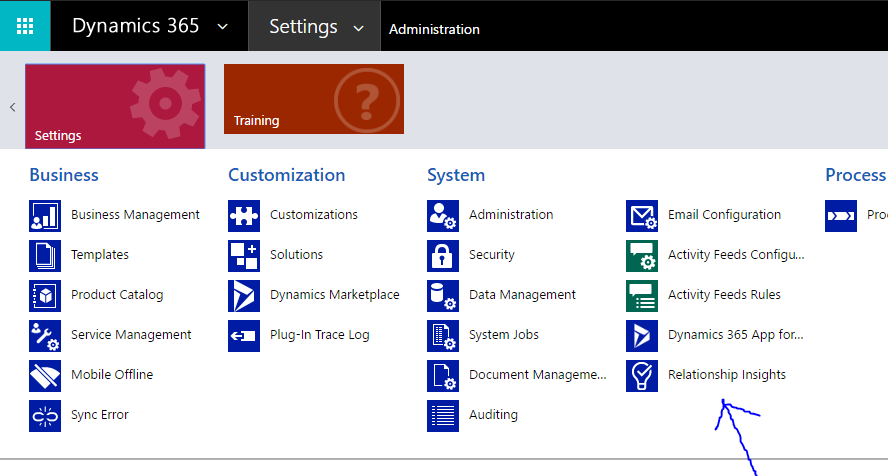888x476 pixels.
Task: Open Activity Feeds Configuration link
Action: (736, 255)
